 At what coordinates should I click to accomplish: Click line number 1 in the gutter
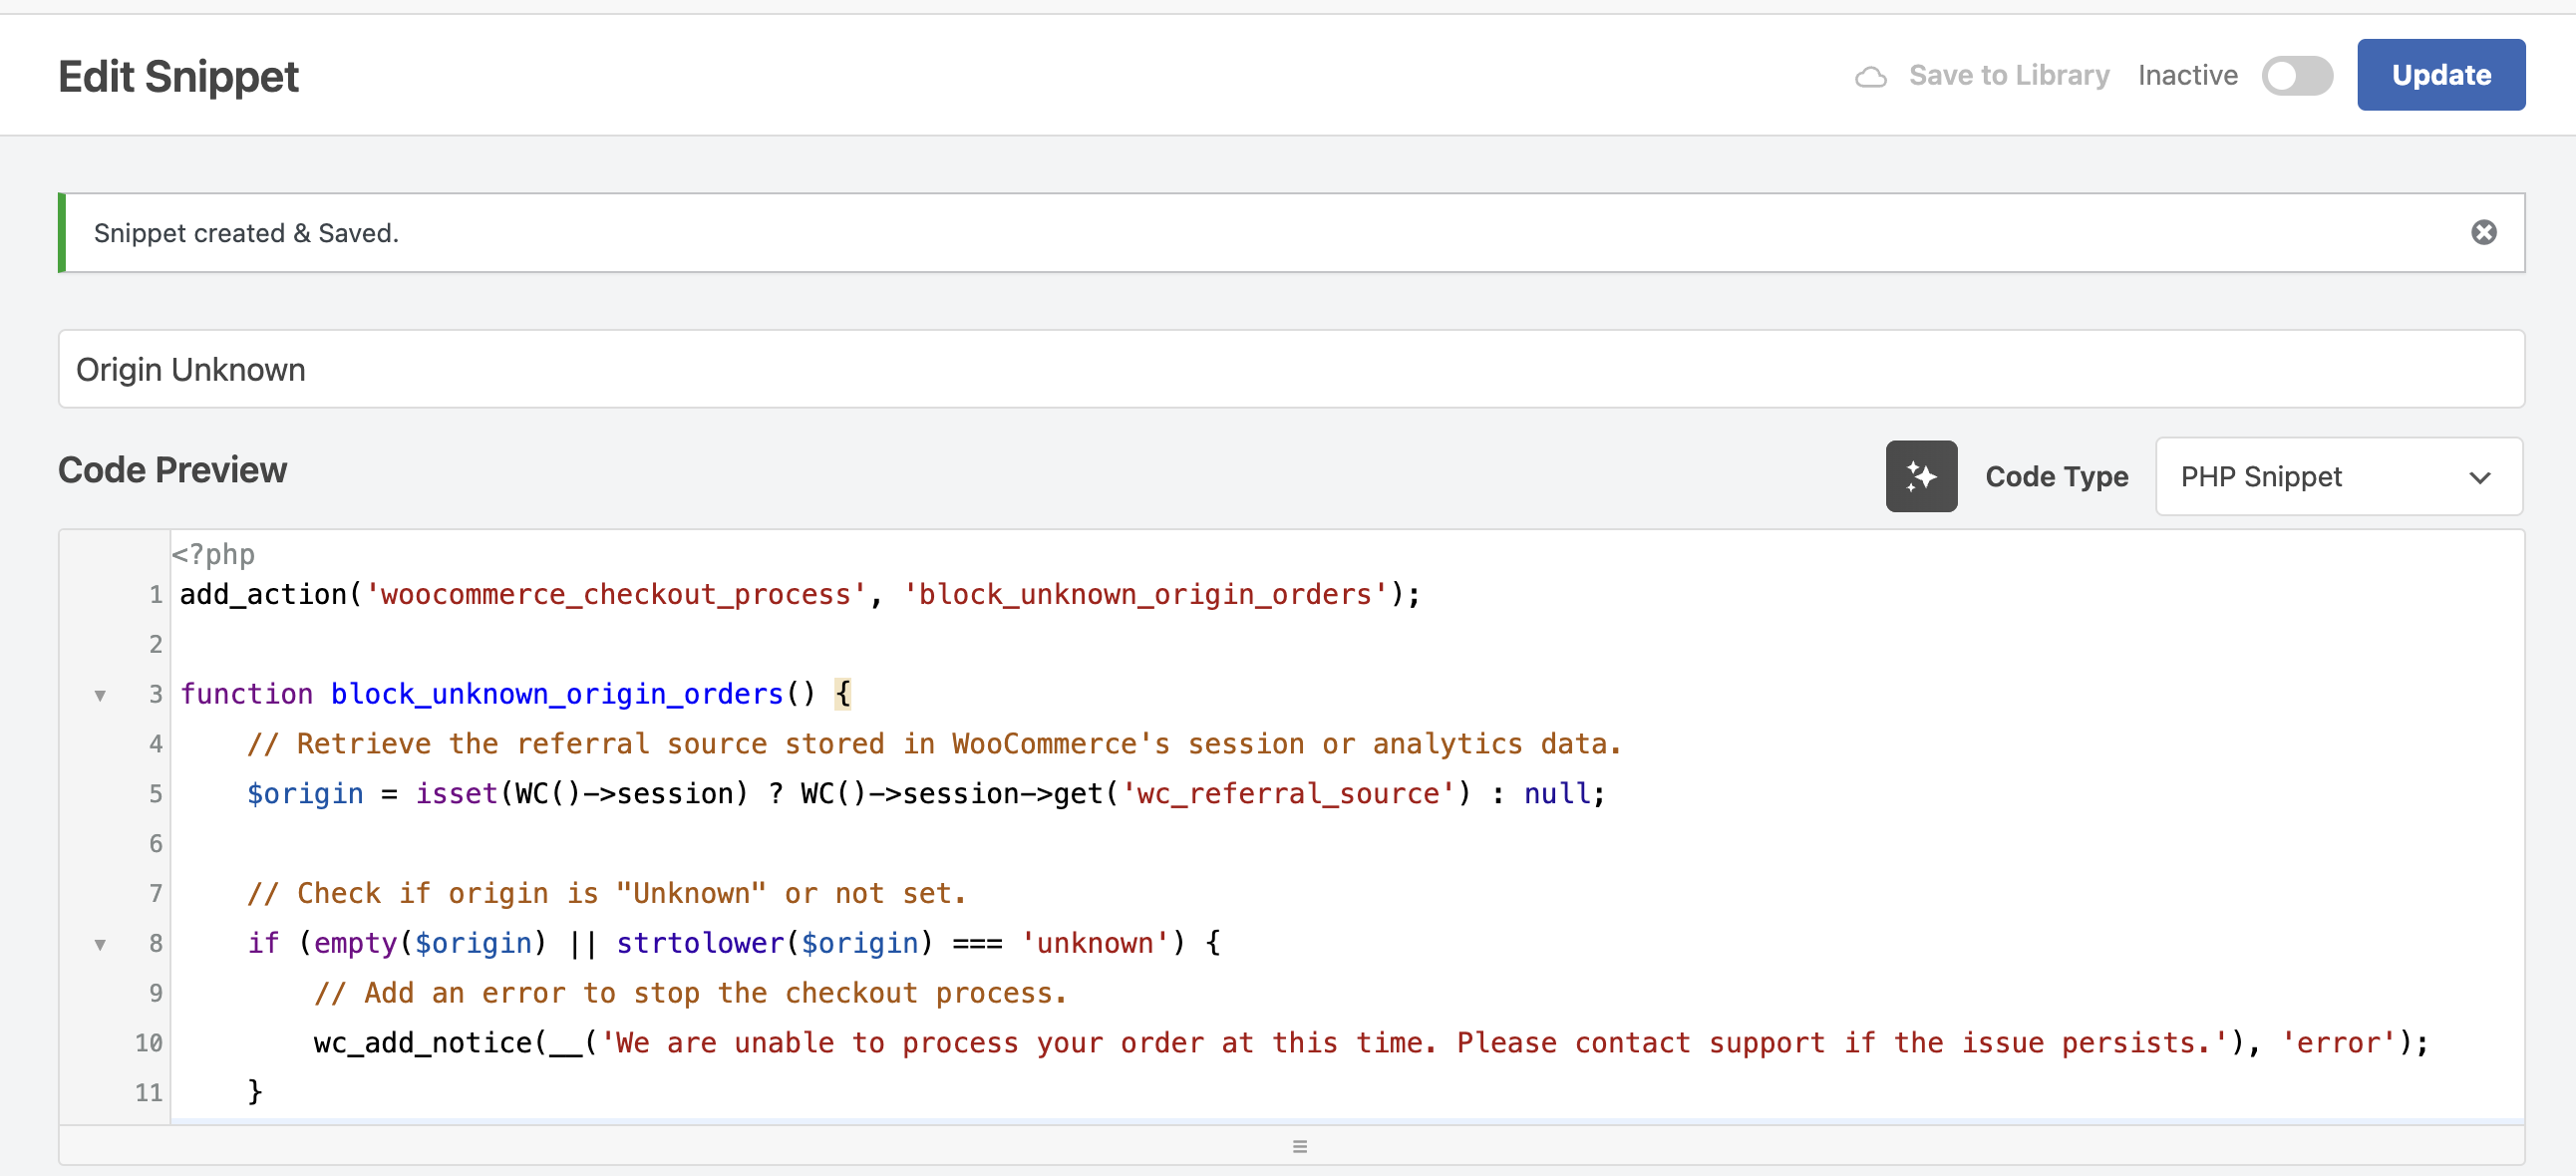pyautogui.click(x=155, y=595)
